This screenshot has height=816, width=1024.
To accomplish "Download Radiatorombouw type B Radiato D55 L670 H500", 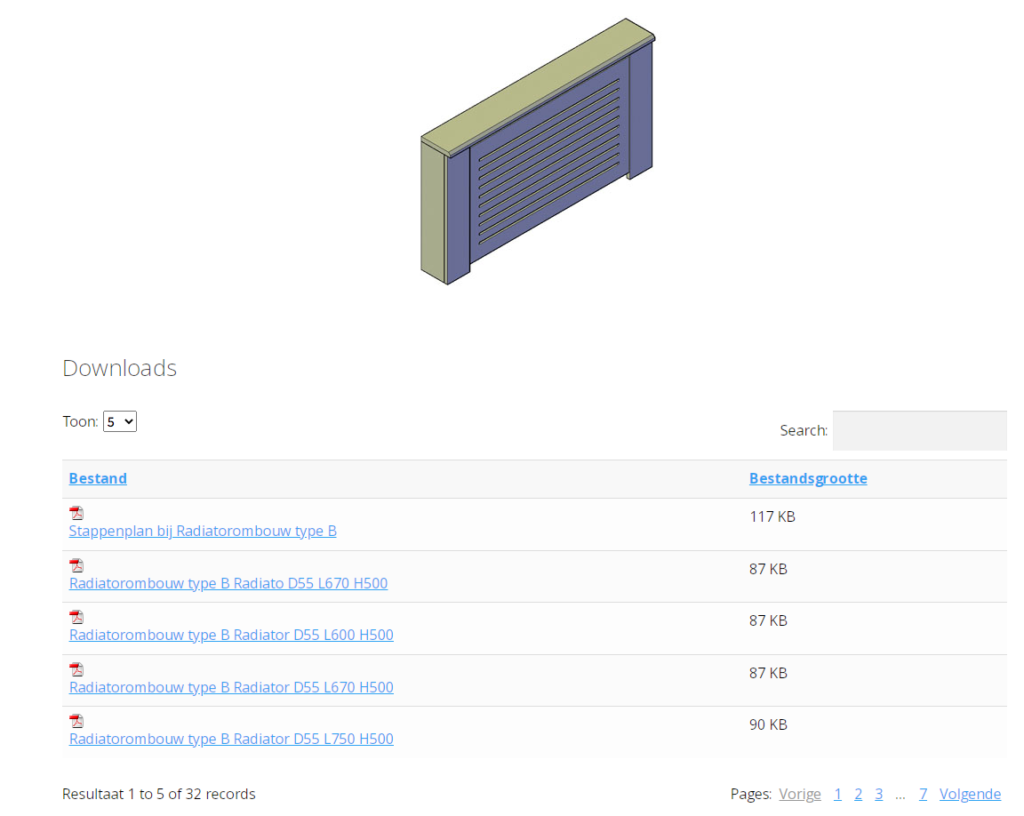I will [228, 583].
